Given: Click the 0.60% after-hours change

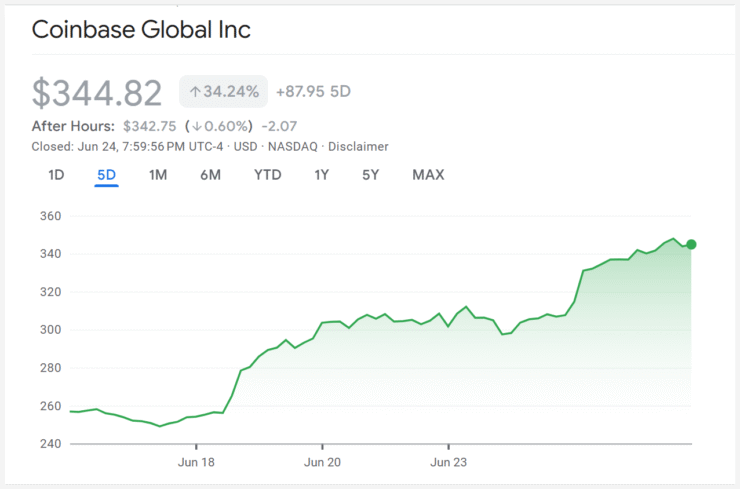Looking at the screenshot, I should 219,126.
